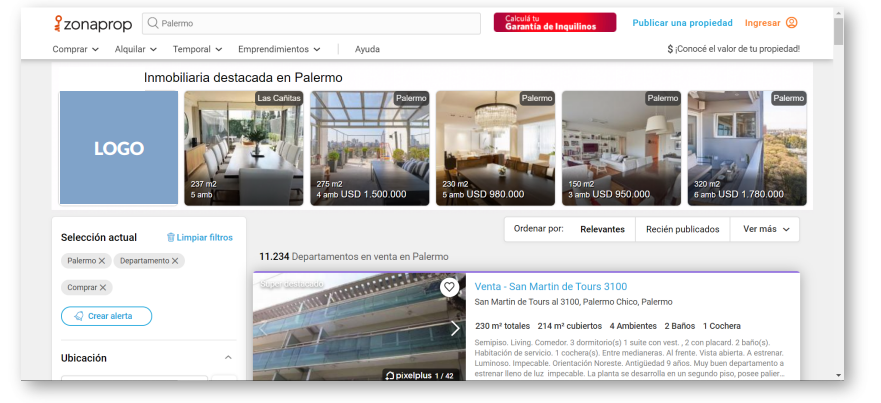The height and width of the screenshot is (403, 881).
Task: Click the page vertical scrollbar
Action: (839, 31)
